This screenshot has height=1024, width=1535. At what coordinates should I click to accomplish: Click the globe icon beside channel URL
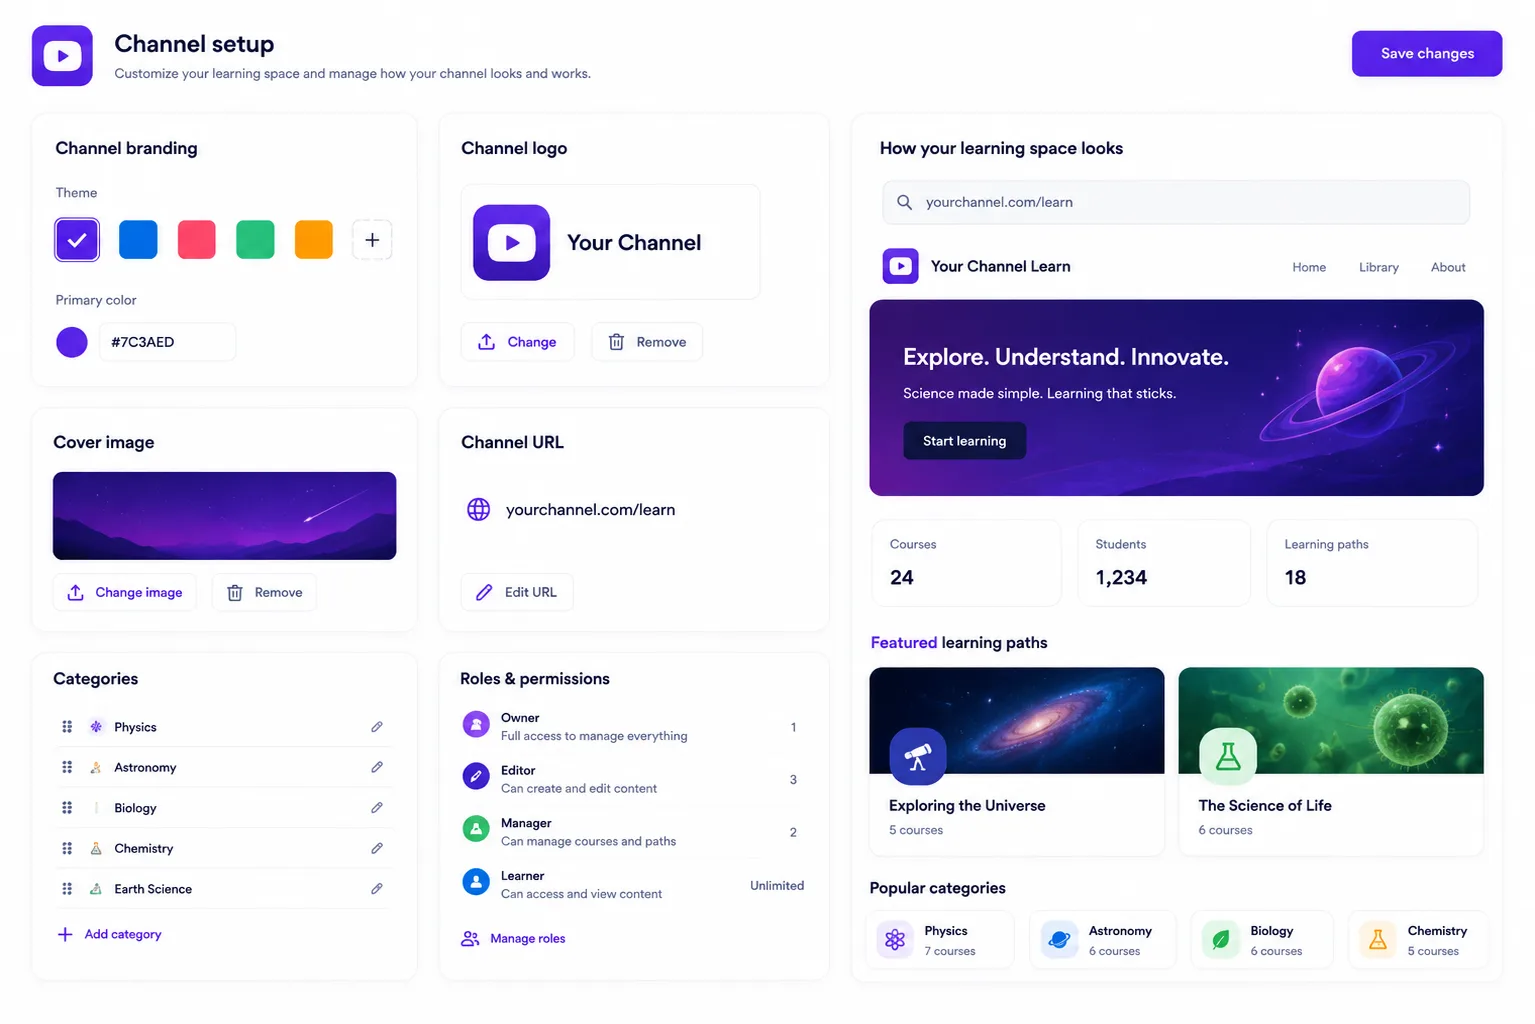479,509
